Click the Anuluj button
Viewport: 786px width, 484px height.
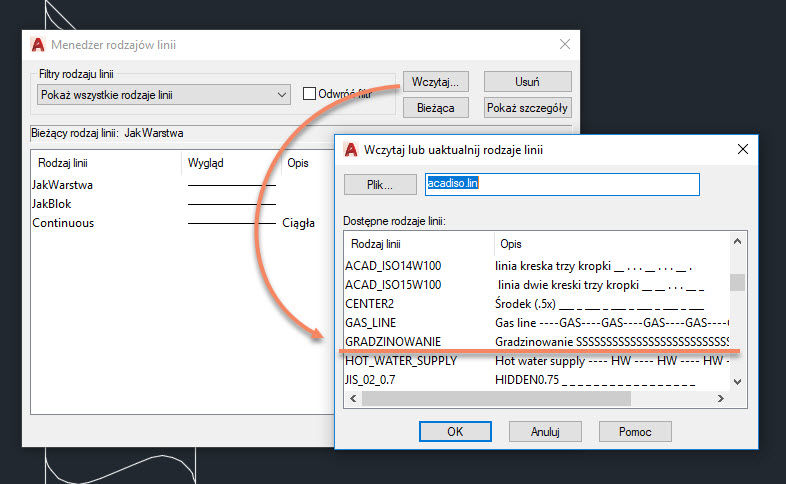coord(545,431)
